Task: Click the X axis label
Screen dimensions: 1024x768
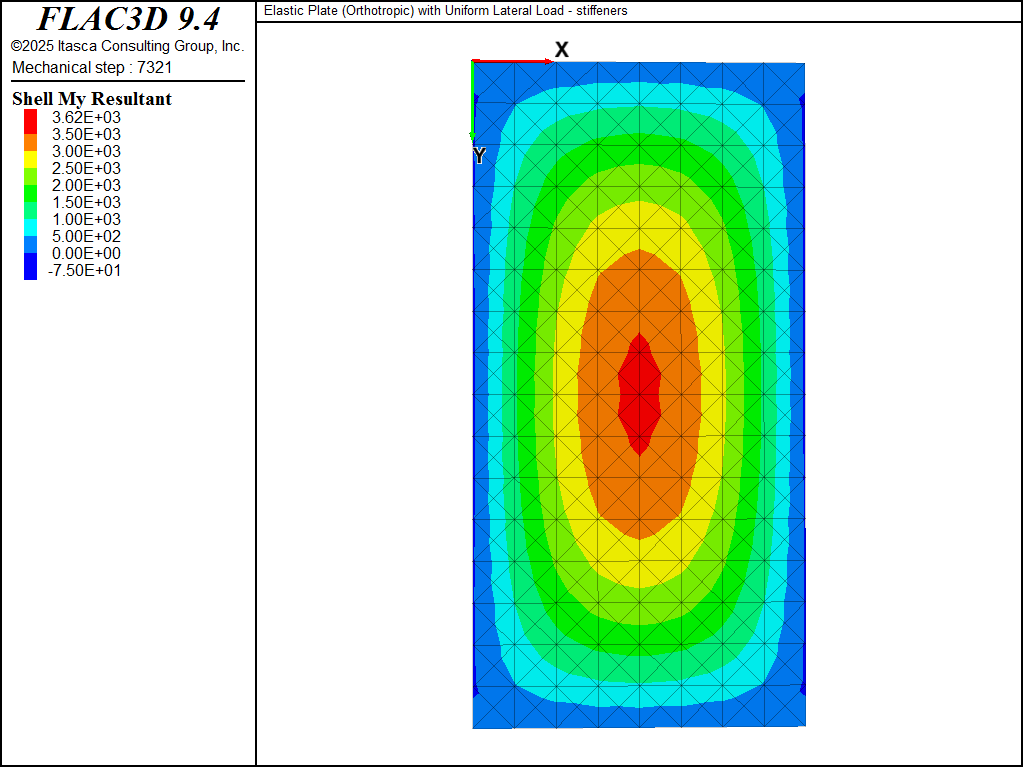Action: pyautogui.click(x=562, y=50)
